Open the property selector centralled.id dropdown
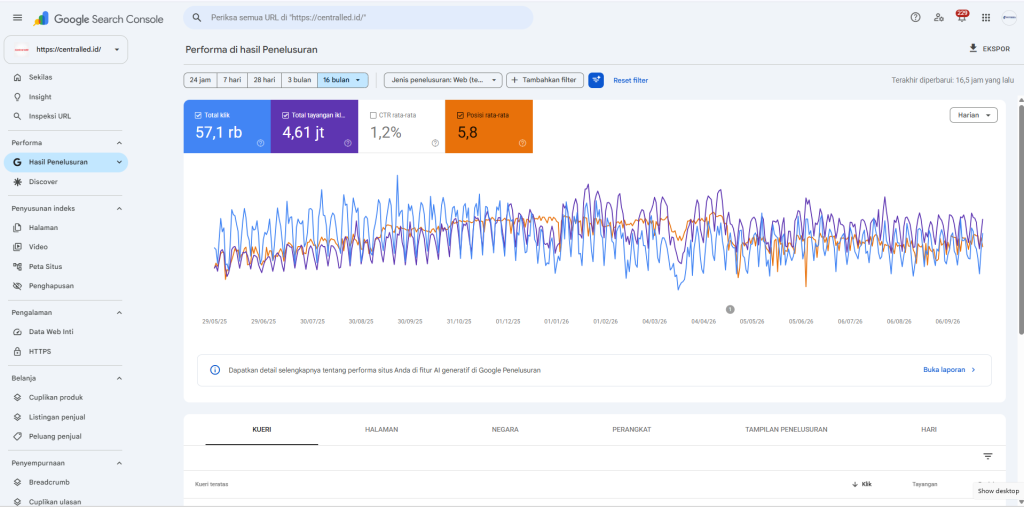This screenshot has height=507, width=1024. click(x=65, y=50)
